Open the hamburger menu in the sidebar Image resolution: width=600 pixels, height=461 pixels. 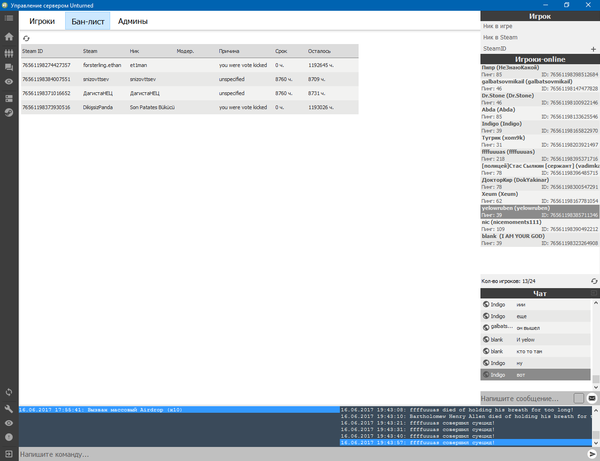click(9, 20)
